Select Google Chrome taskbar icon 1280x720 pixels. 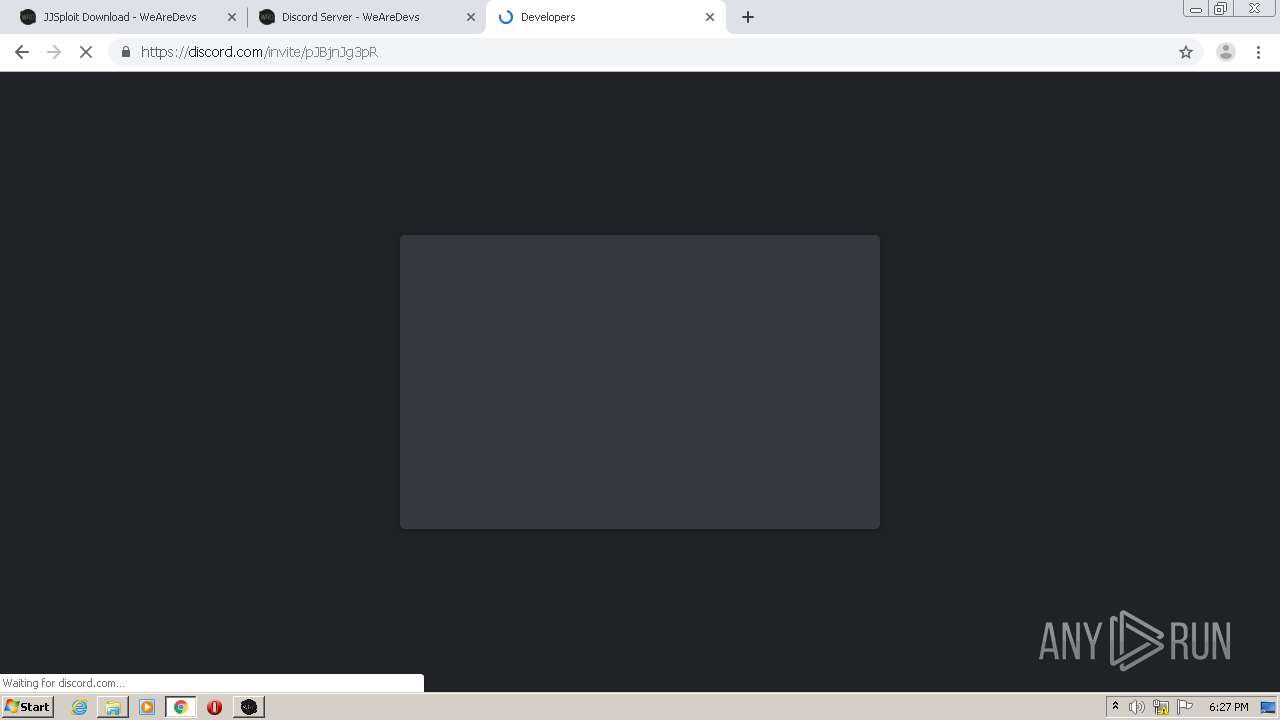tap(181, 707)
